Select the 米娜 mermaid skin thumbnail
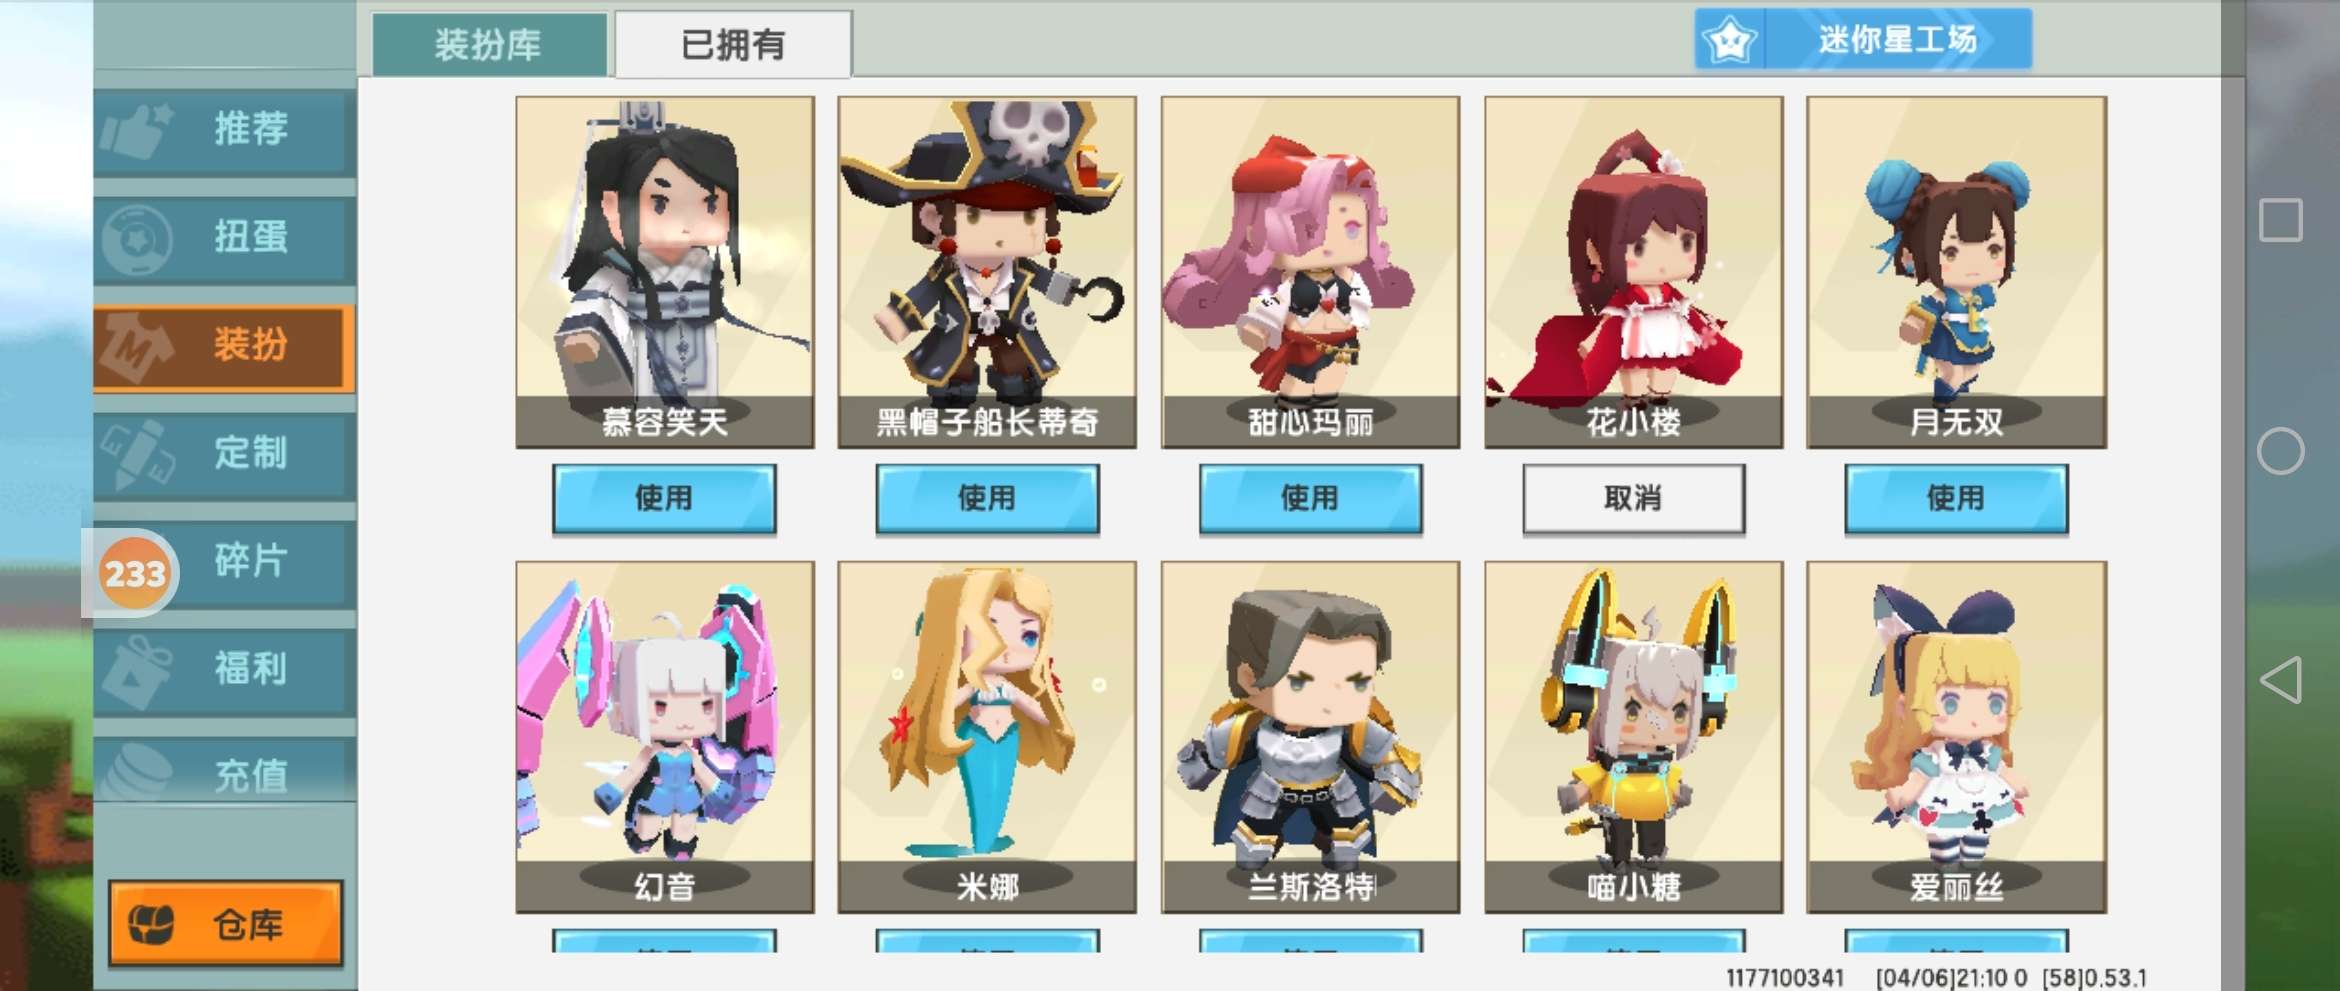This screenshot has height=991, width=2340. (987, 737)
